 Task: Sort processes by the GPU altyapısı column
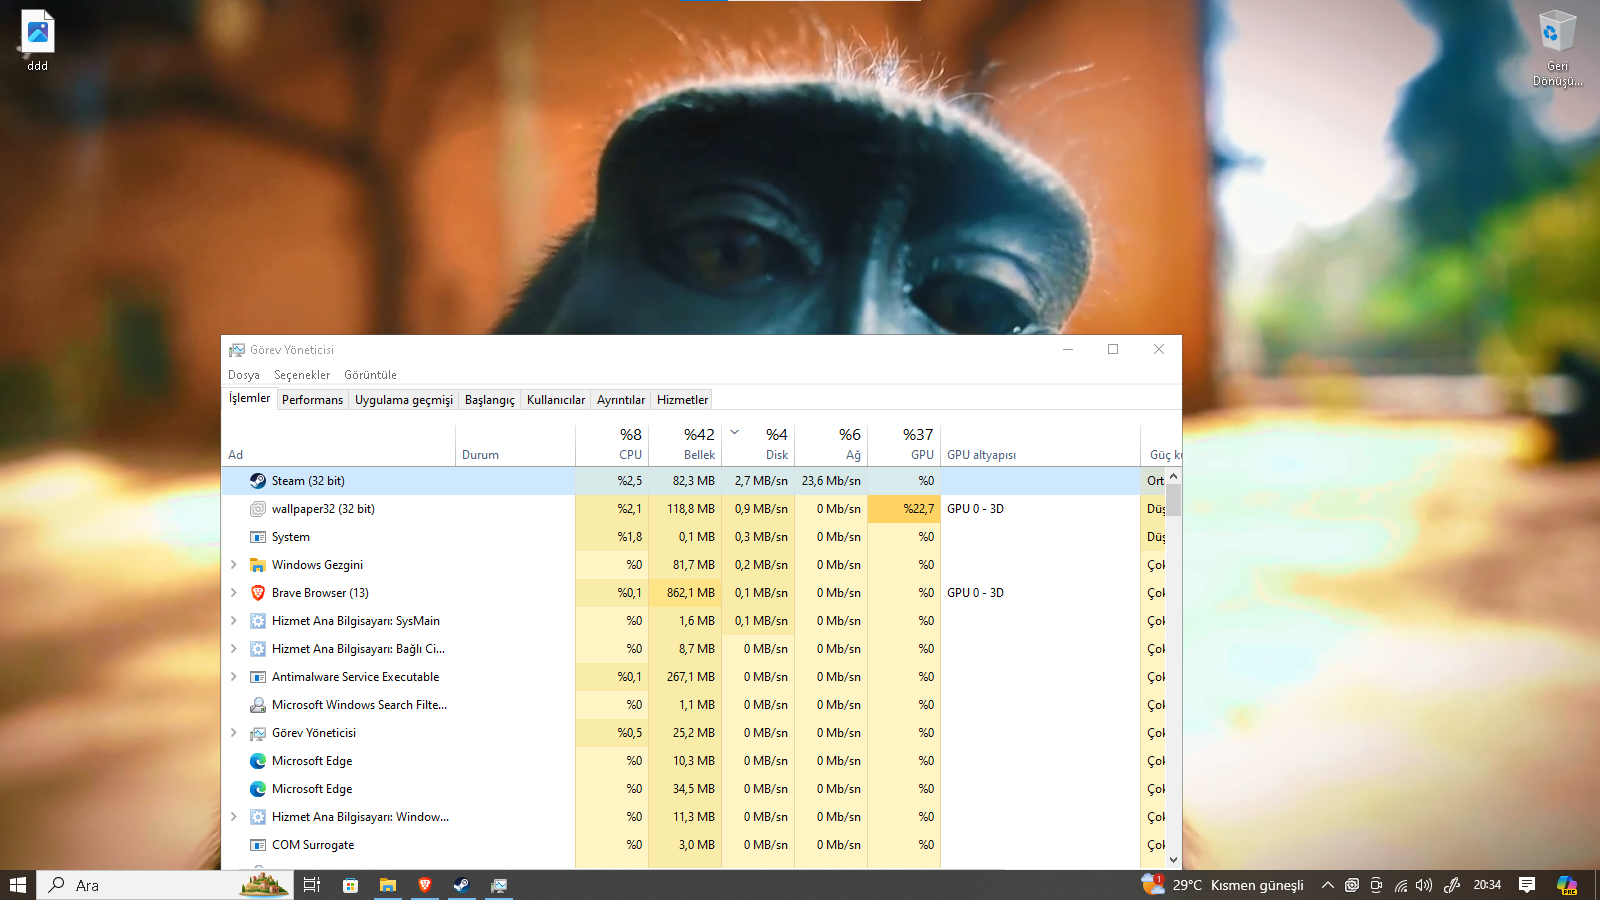tap(1040, 444)
